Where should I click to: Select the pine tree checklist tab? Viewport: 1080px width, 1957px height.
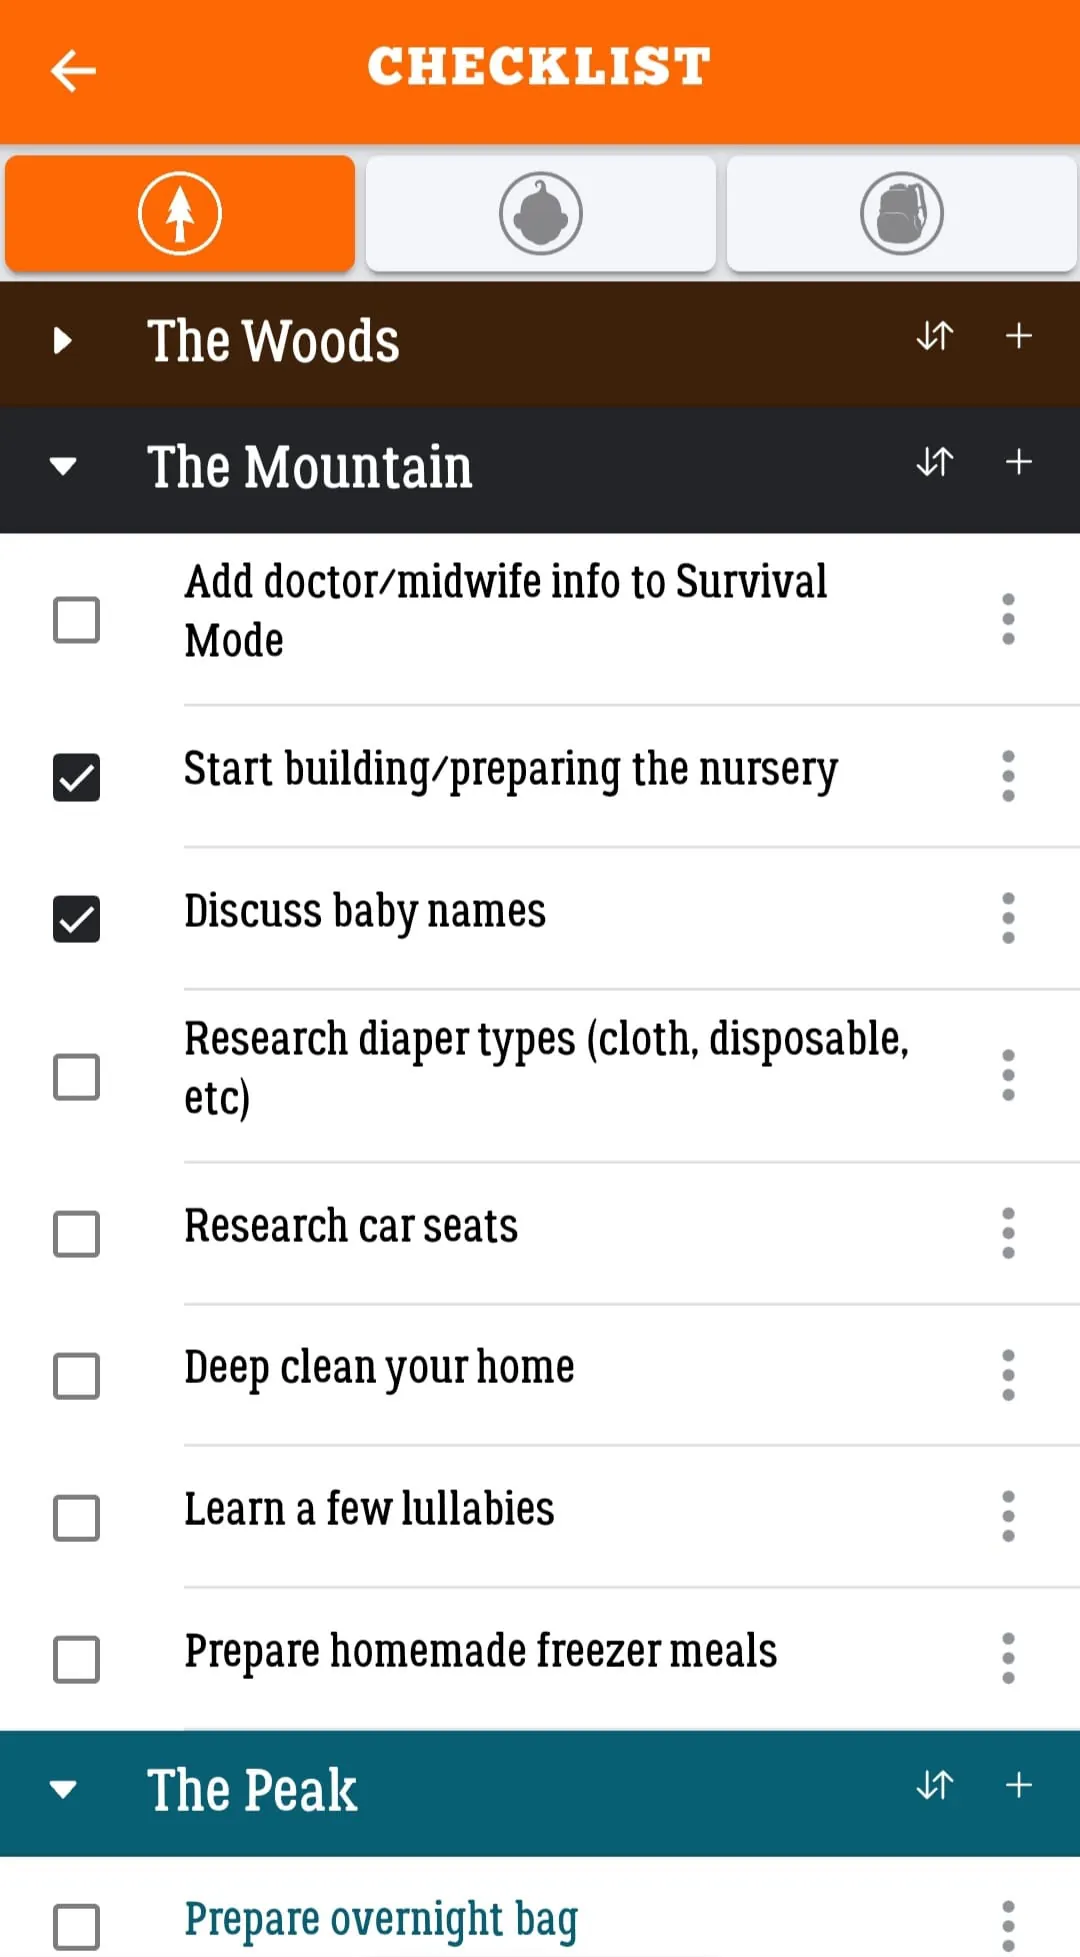tap(180, 213)
